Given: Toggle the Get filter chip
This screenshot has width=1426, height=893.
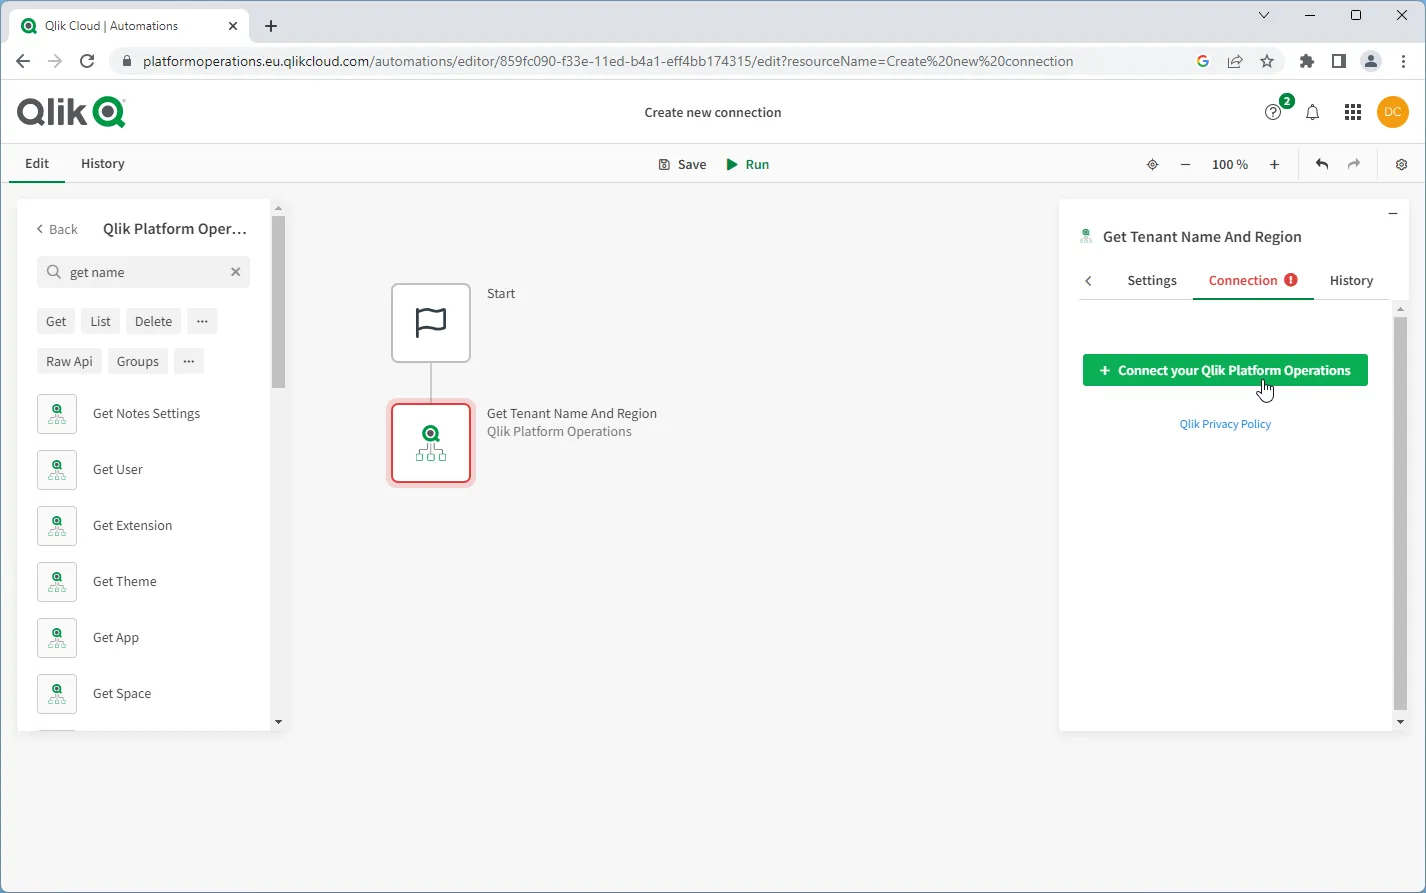Looking at the screenshot, I should (55, 321).
